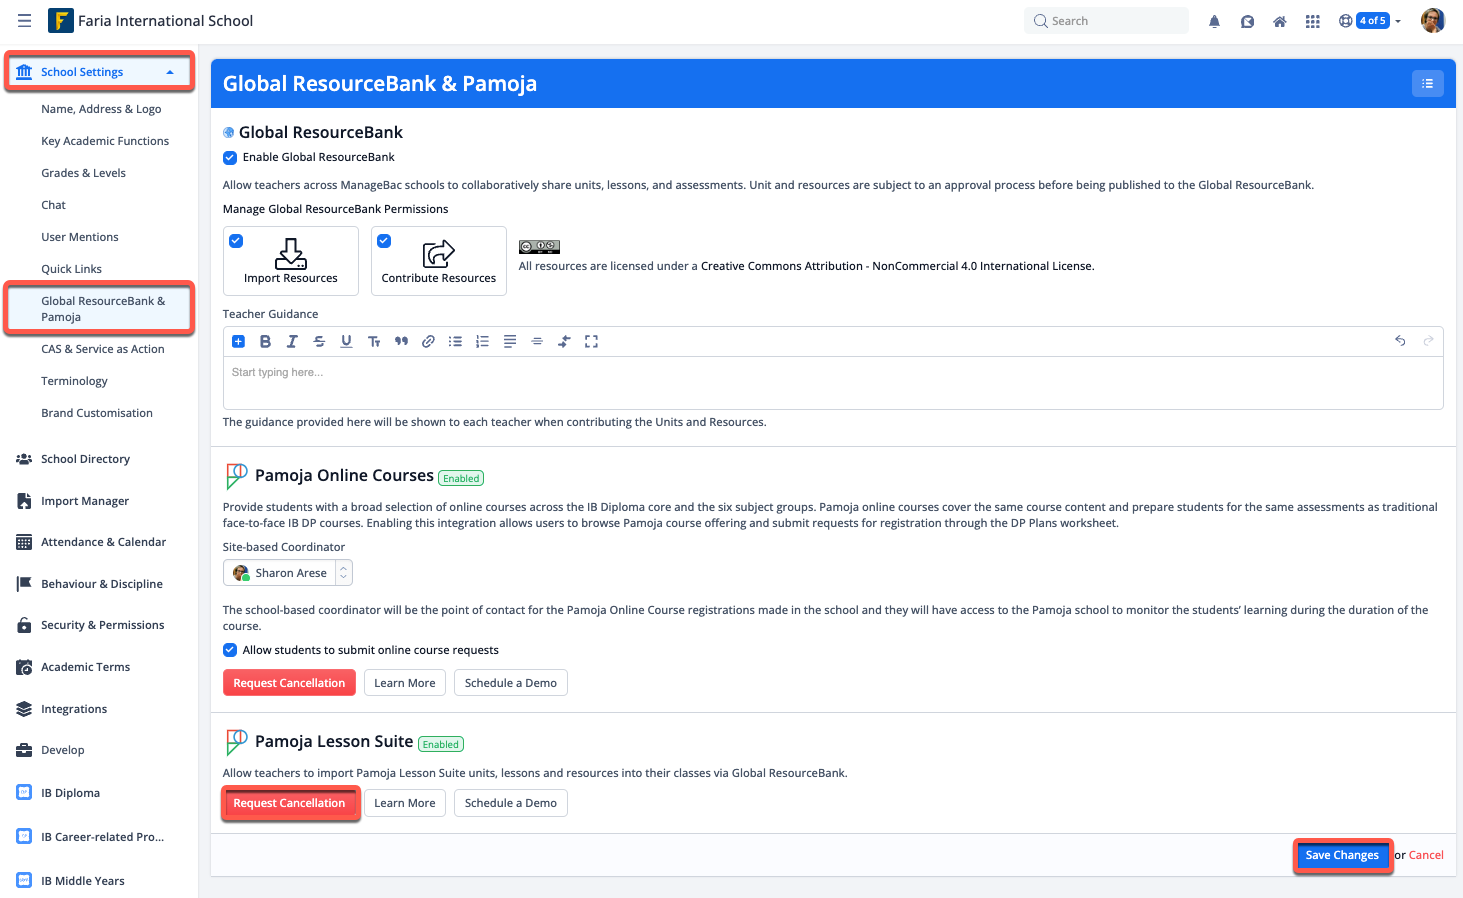Create a numbered list in editor
1463x898 pixels.
[x=482, y=341]
